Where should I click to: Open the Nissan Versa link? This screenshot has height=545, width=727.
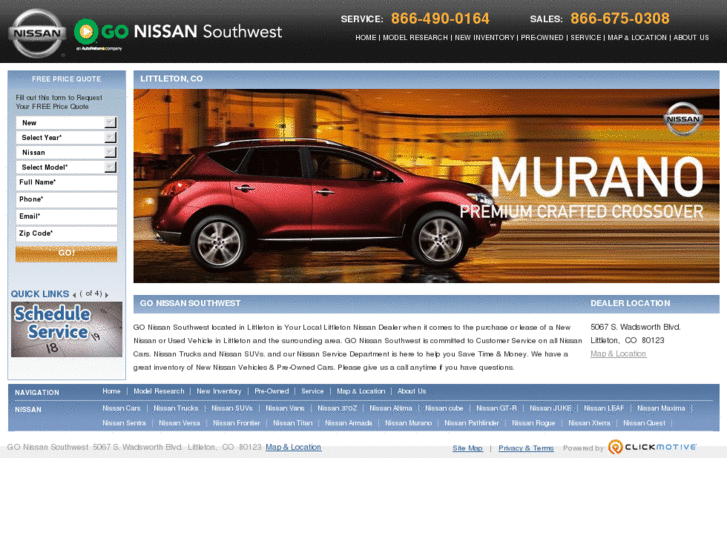179,423
